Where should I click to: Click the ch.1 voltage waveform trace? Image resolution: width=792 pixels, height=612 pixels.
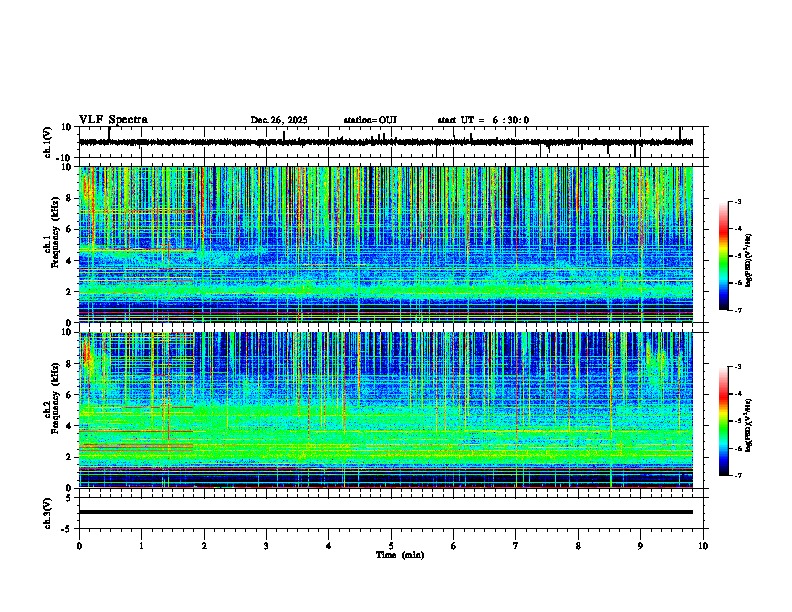pos(385,142)
